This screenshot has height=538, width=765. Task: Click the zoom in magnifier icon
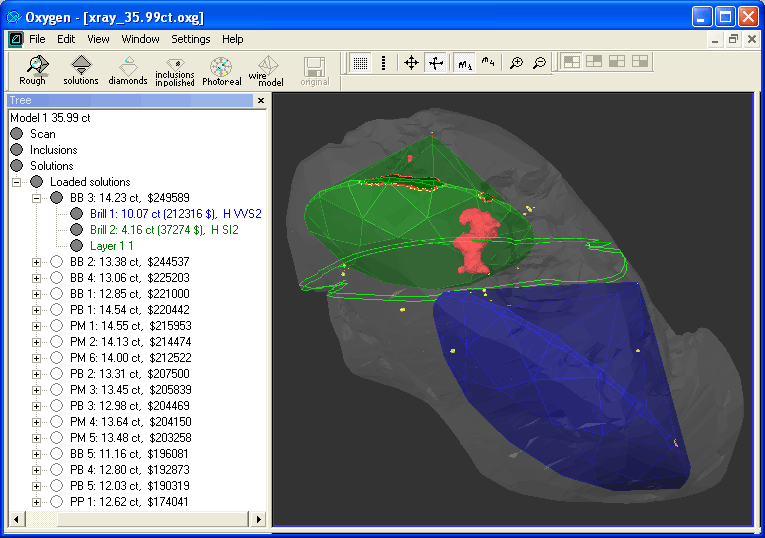tap(516, 63)
